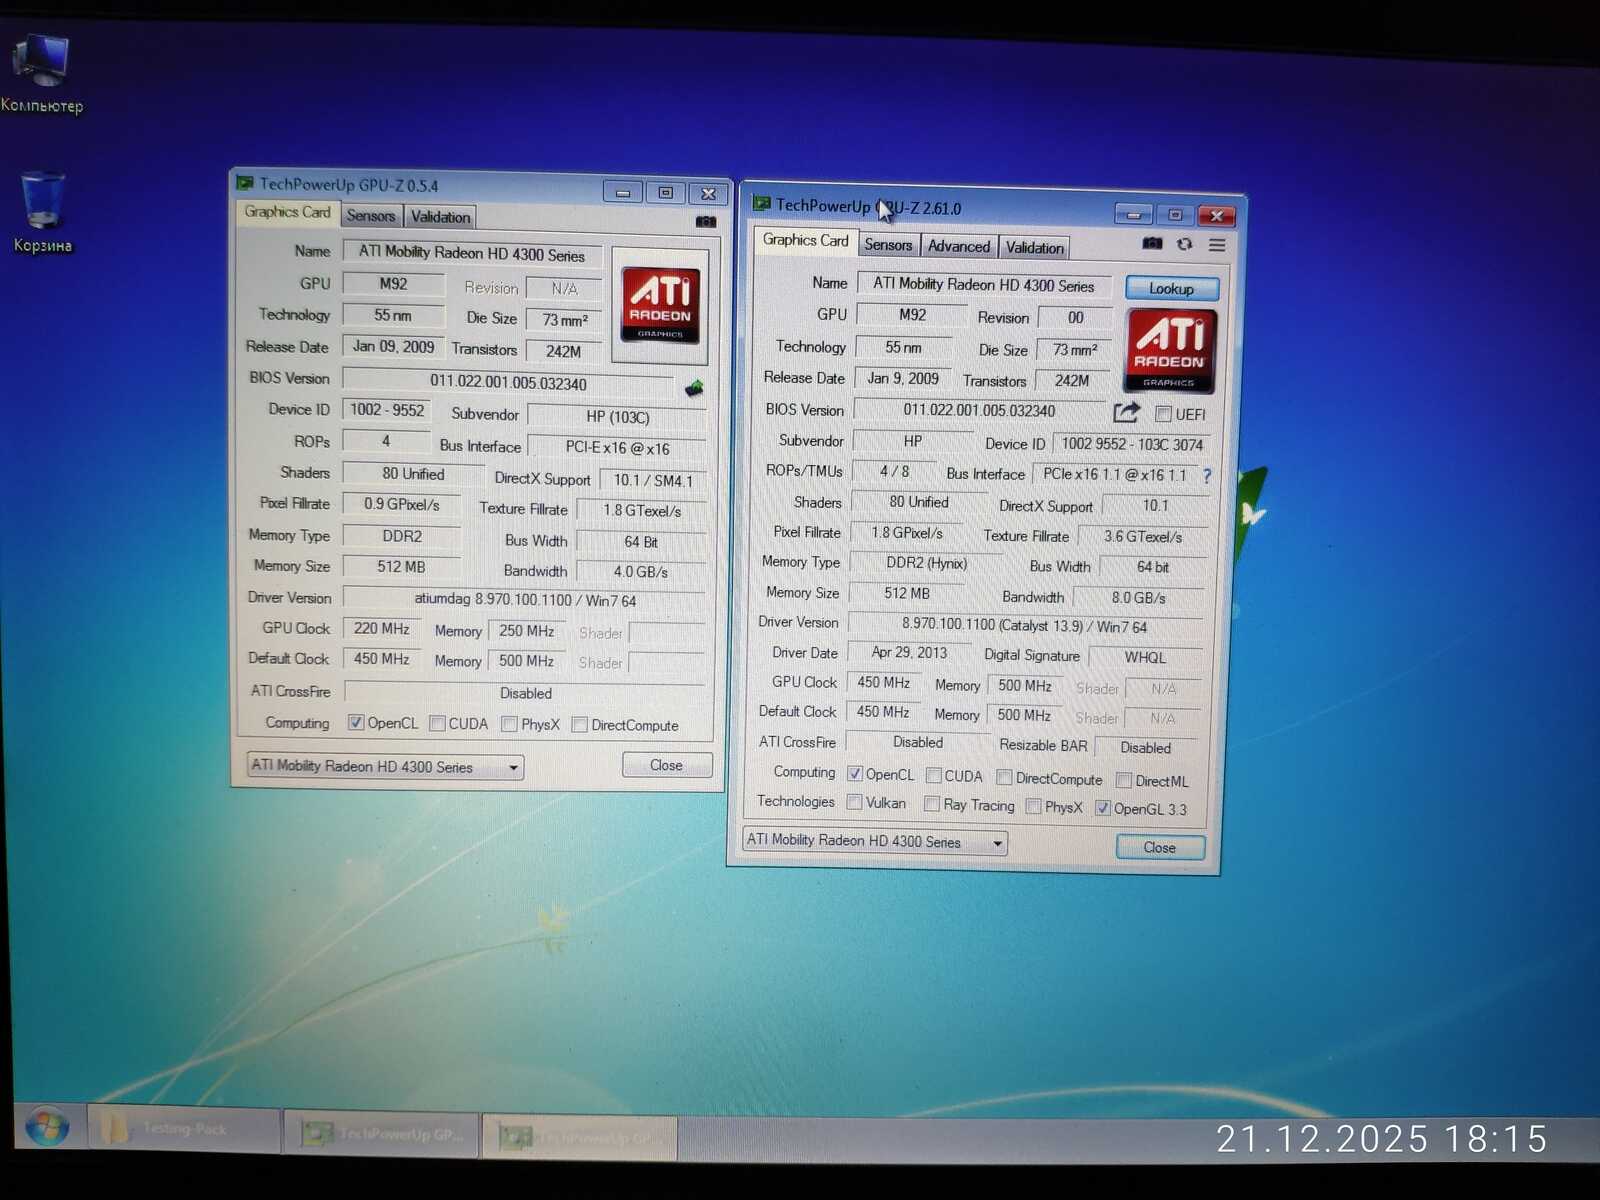Click the "0.9 GPixel/s" pixel fillrate value
The width and height of the screenshot is (1600, 1200).
(x=401, y=504)
